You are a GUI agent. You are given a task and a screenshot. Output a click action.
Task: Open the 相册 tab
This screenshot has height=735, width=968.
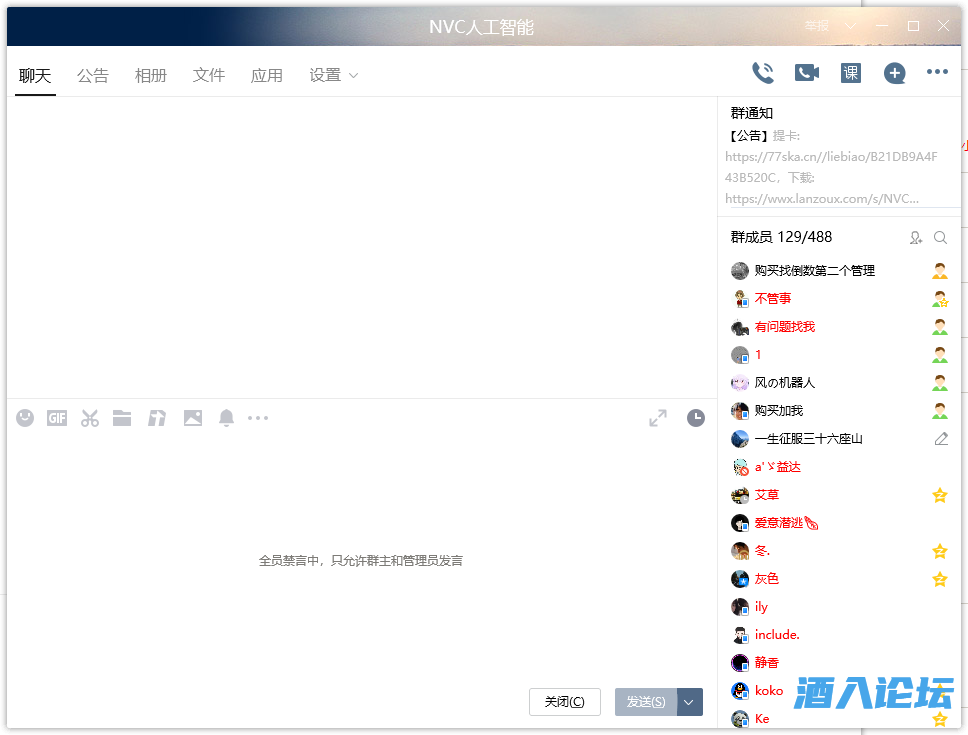pos(151,75)
